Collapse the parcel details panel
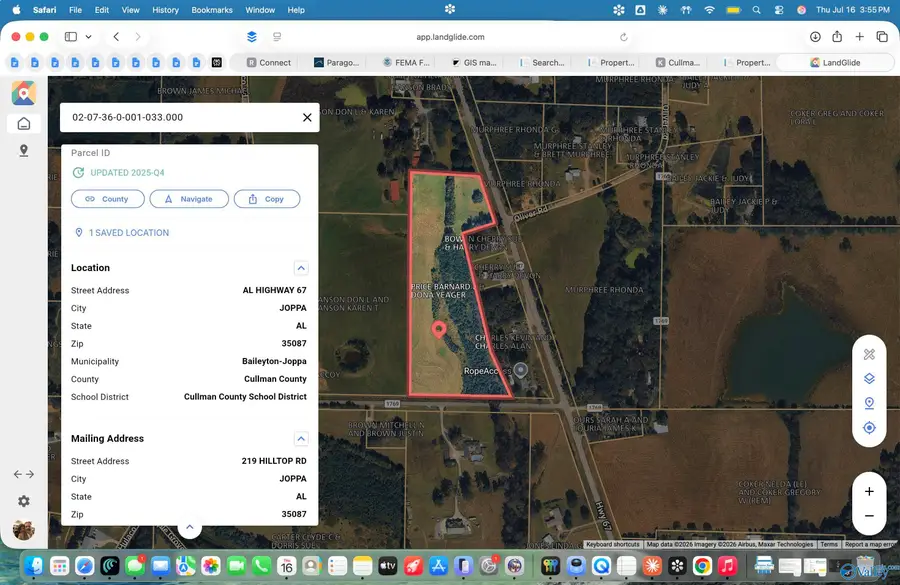 click(190, 526)
